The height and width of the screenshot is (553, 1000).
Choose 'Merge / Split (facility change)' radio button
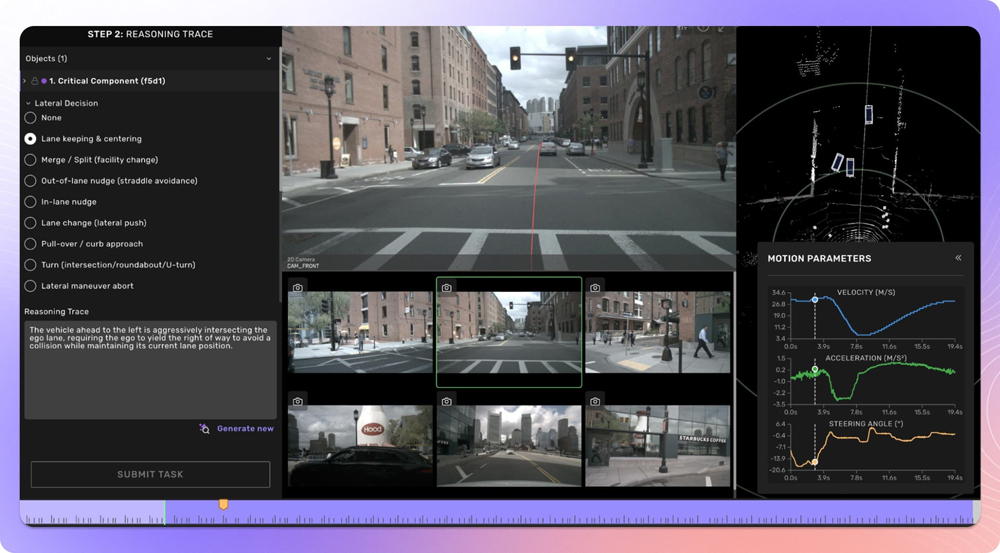coord(31,160)
